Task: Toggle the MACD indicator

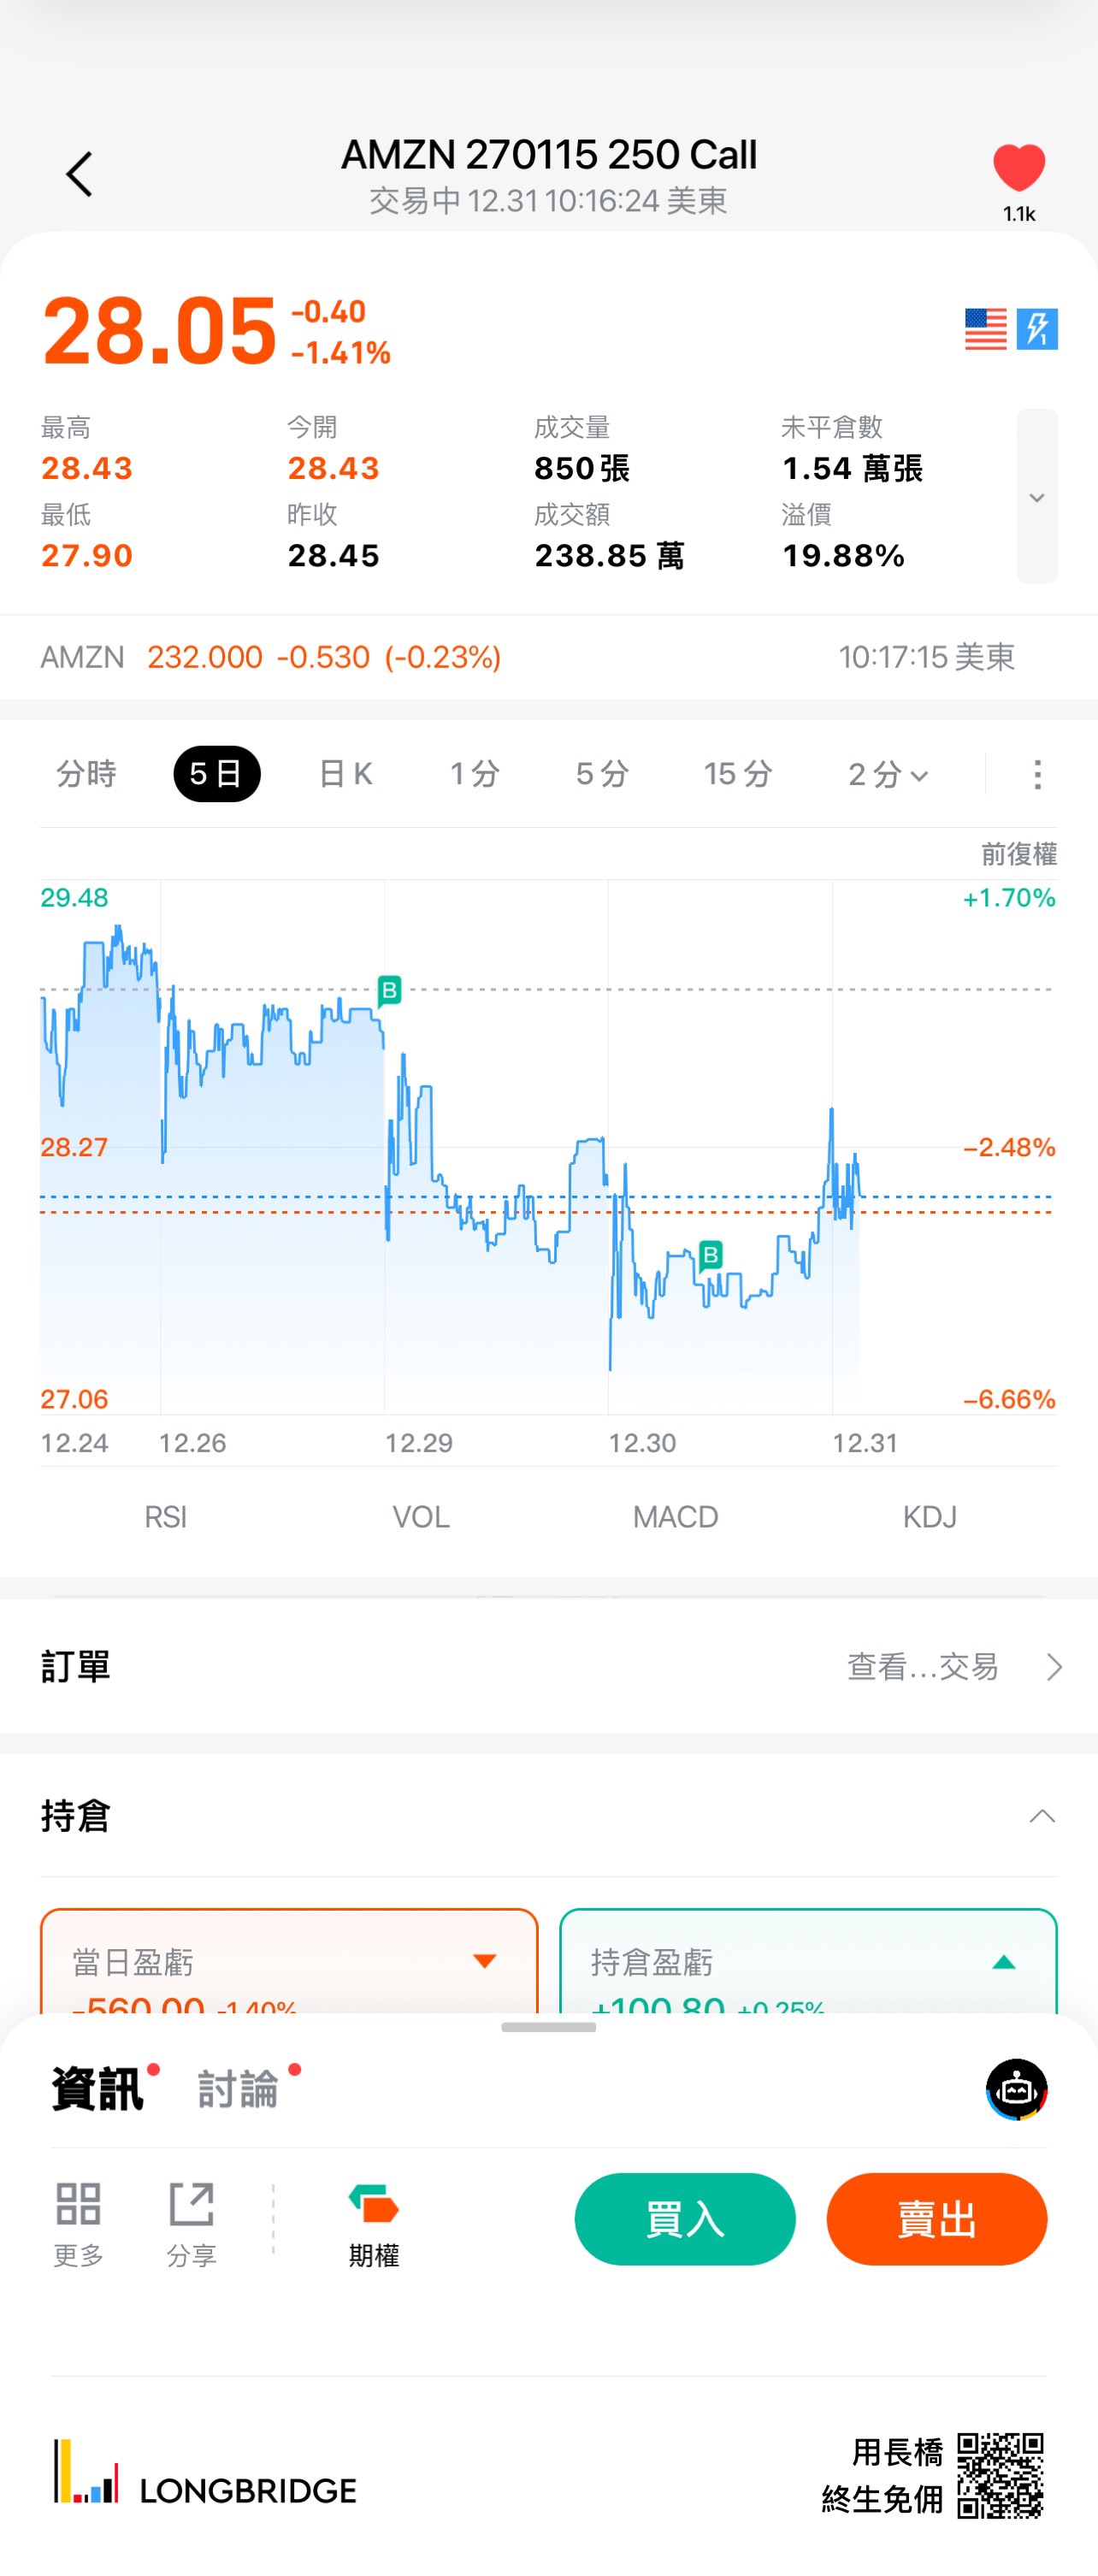Action: [675, 1517]
